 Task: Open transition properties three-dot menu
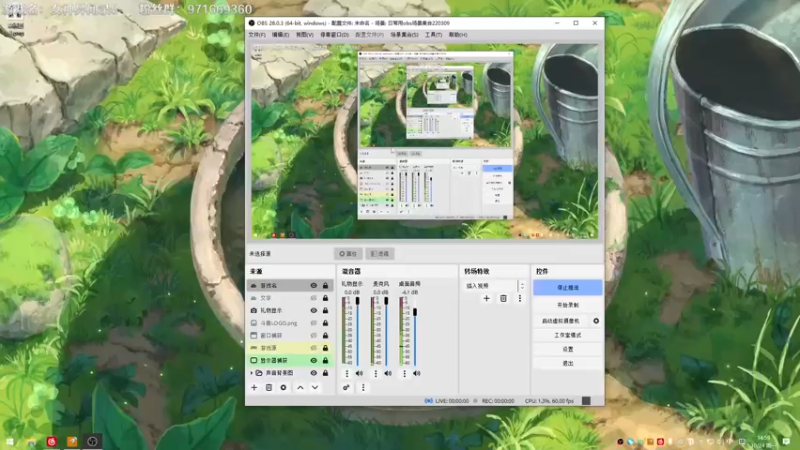tap(520, 298)
